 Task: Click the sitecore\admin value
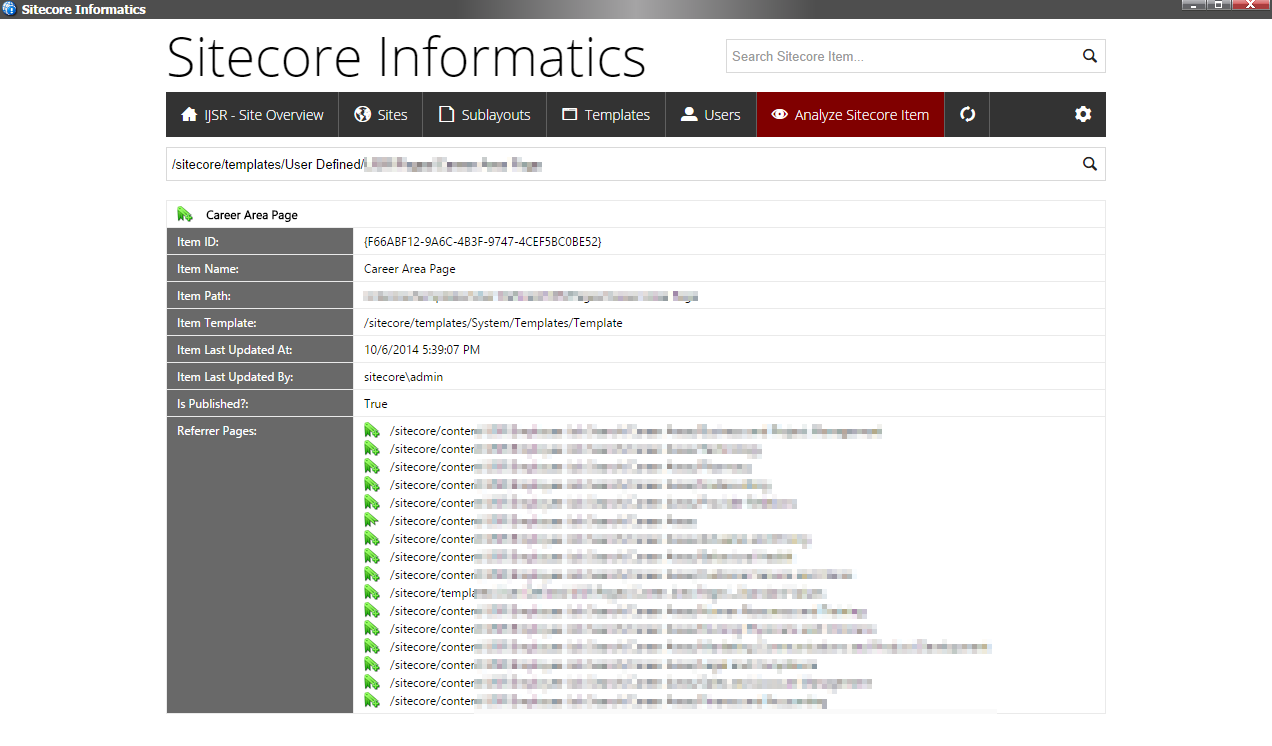(x=404, y=377)
